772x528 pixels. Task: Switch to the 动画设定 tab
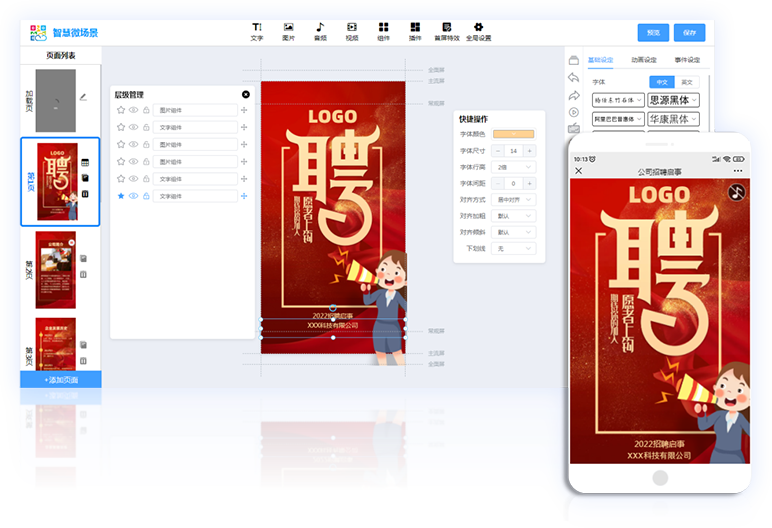[x=644, y=60]
